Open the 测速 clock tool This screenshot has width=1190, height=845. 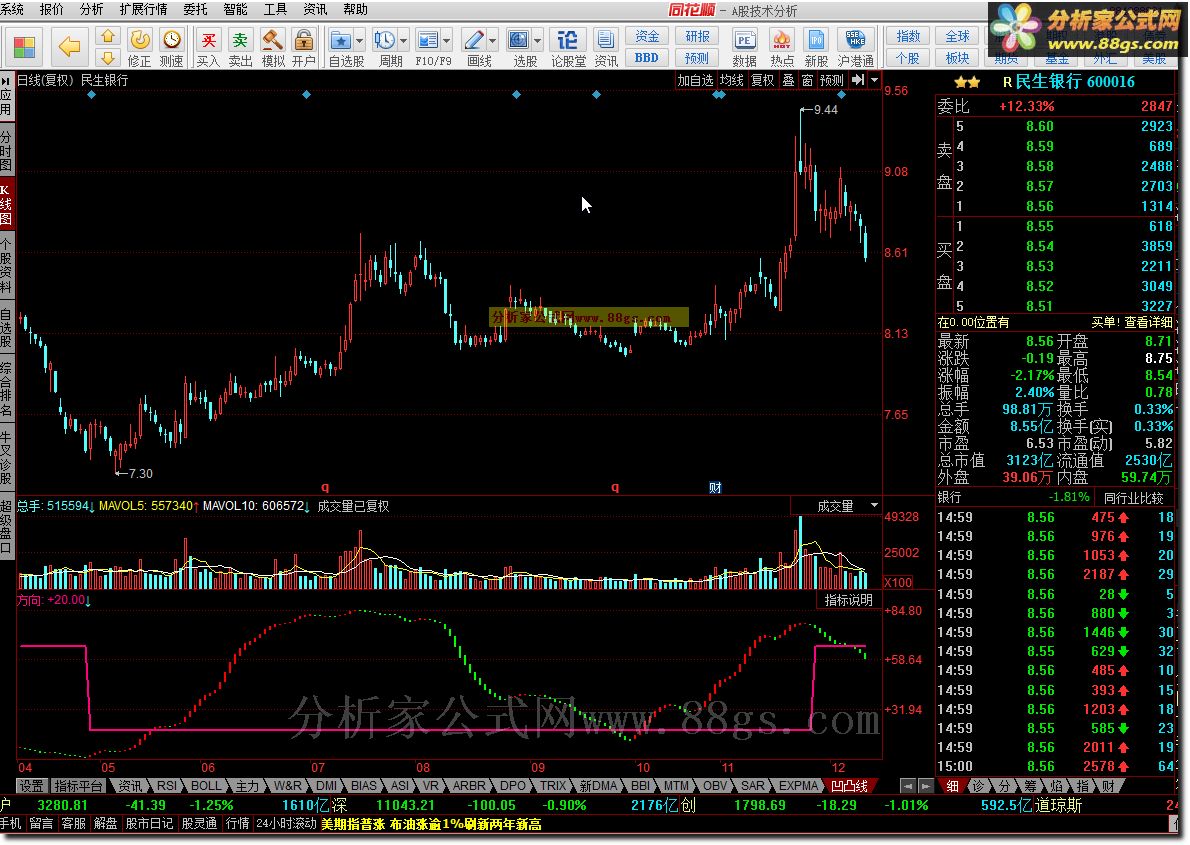172,48
